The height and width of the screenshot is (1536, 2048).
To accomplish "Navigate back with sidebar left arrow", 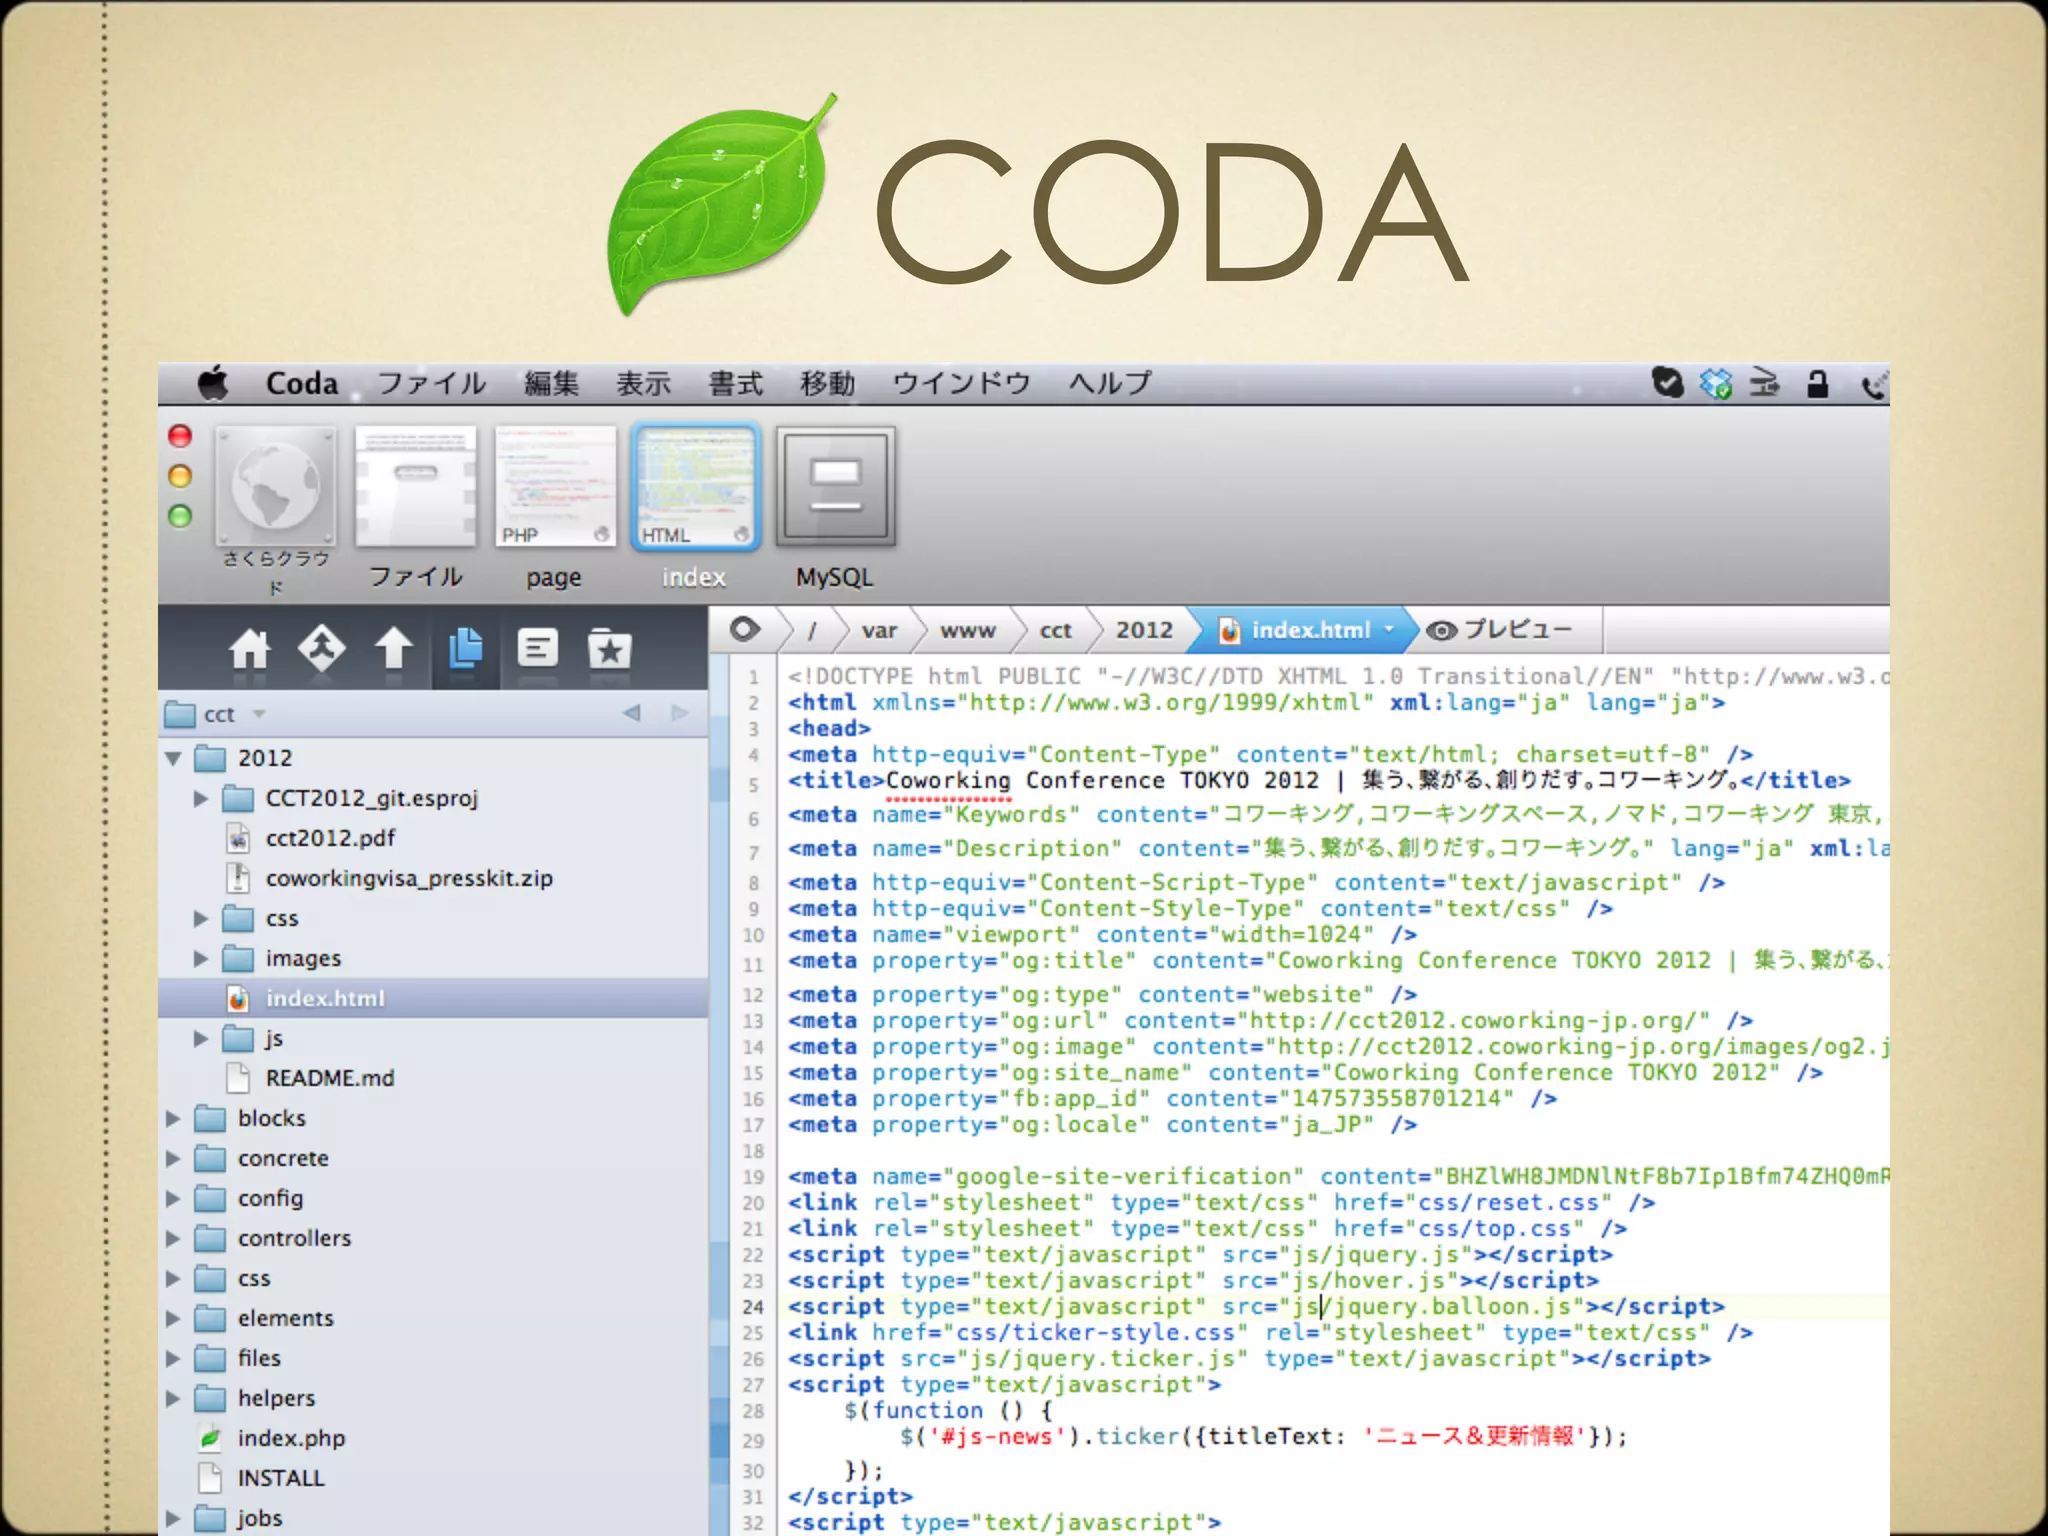I will pos(632,713).
